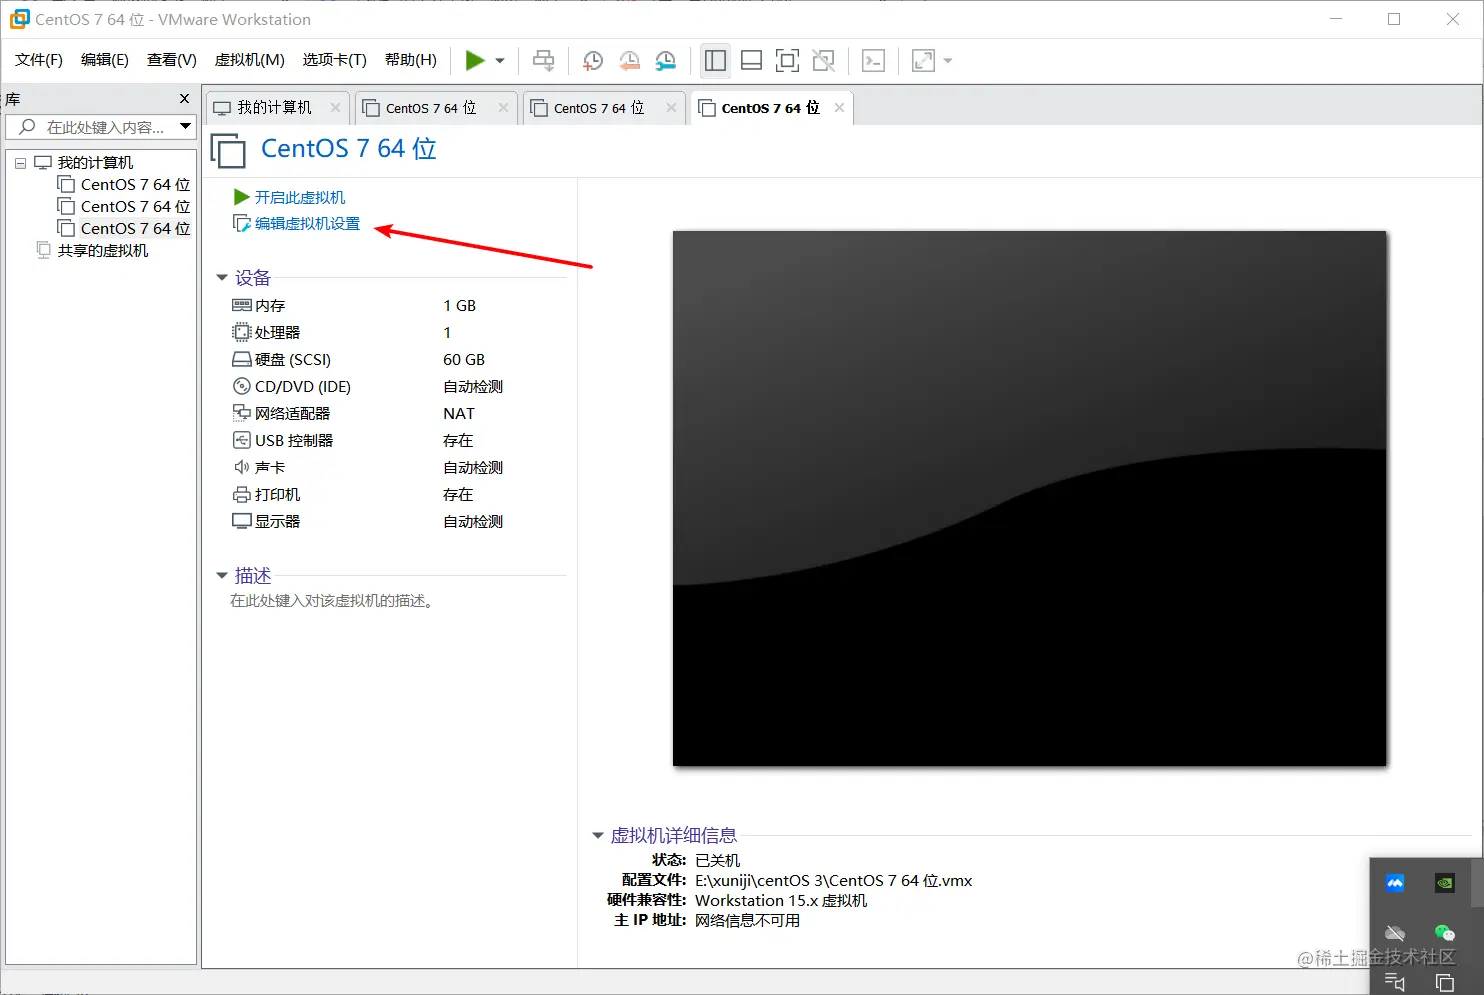Open the NVIDIA tray icon
This screenshot has width=1484, height=995.
1444,883
